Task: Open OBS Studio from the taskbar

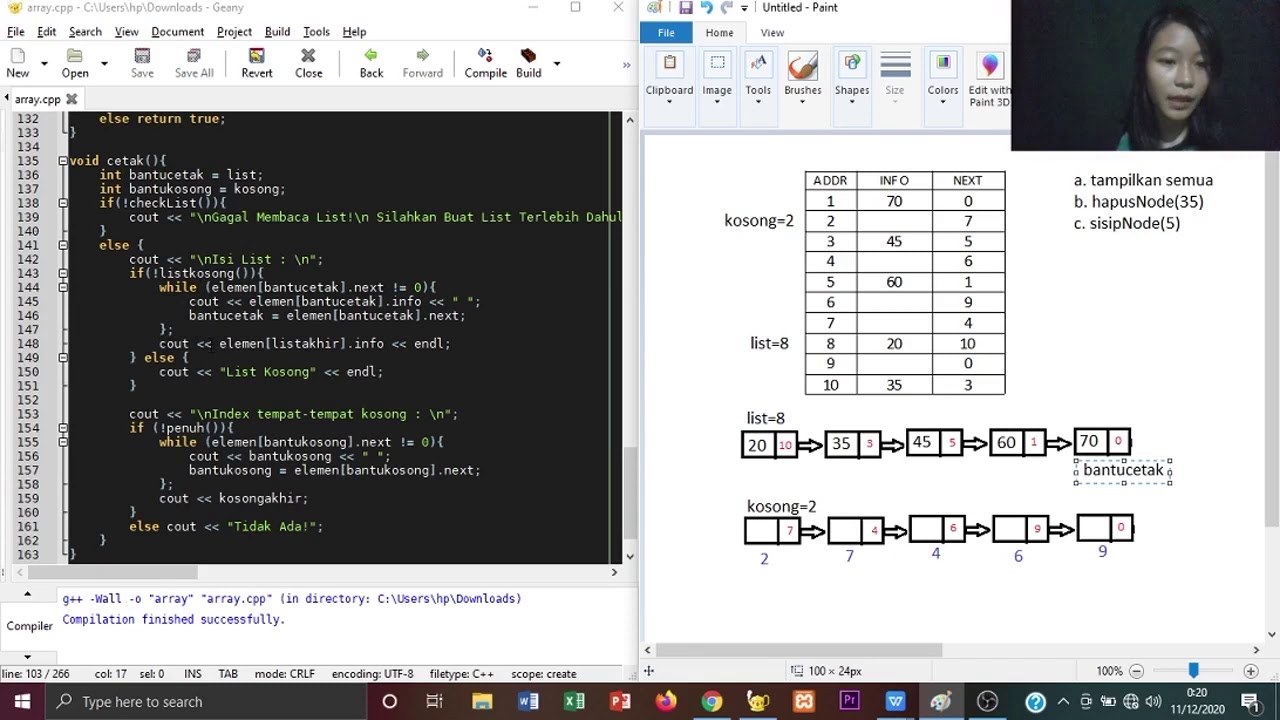Action: [987, 701]
